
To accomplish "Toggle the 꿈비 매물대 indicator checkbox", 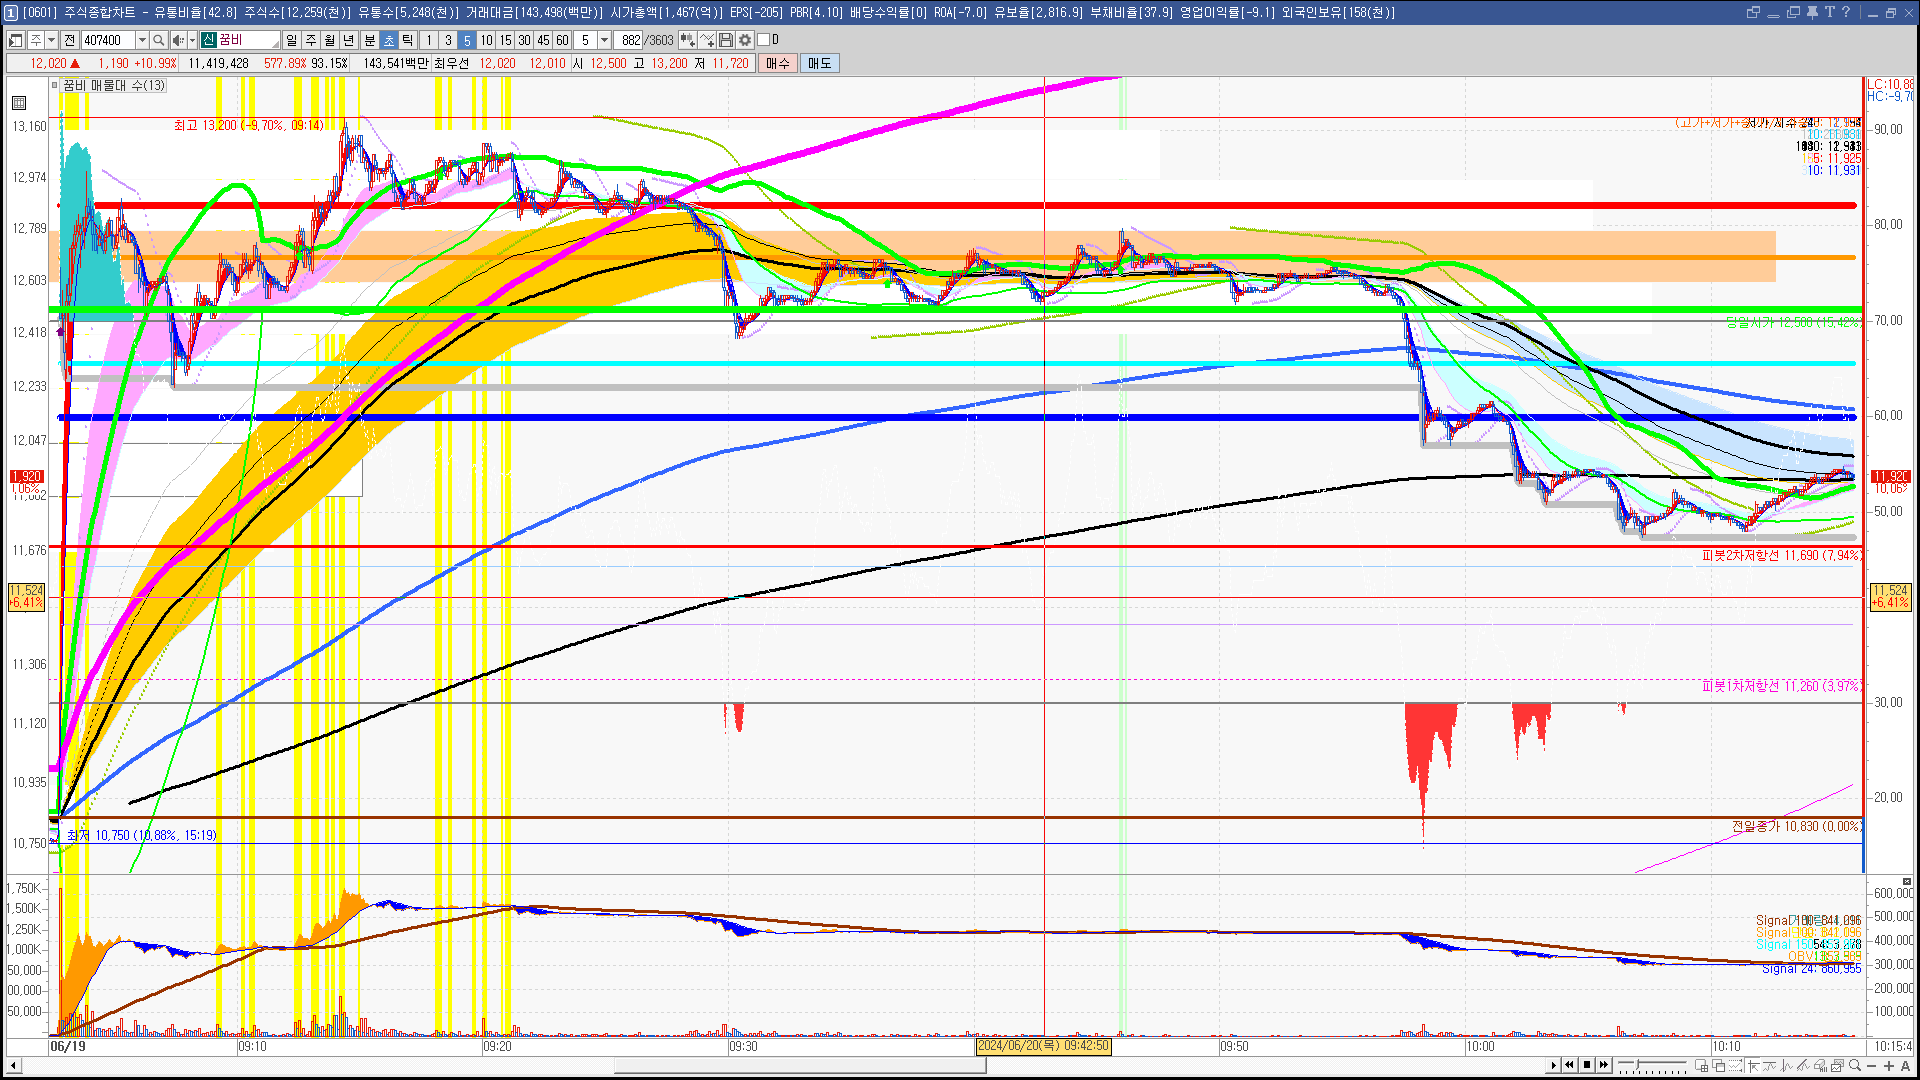I will click(x=55, y=85).
